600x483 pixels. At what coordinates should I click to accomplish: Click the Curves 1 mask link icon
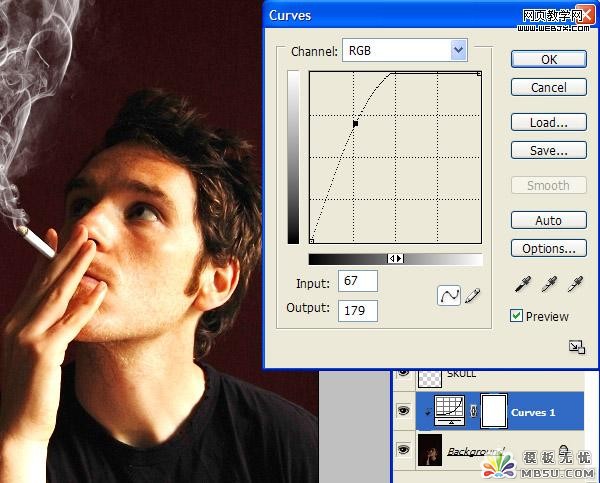(x=473, y=411)
